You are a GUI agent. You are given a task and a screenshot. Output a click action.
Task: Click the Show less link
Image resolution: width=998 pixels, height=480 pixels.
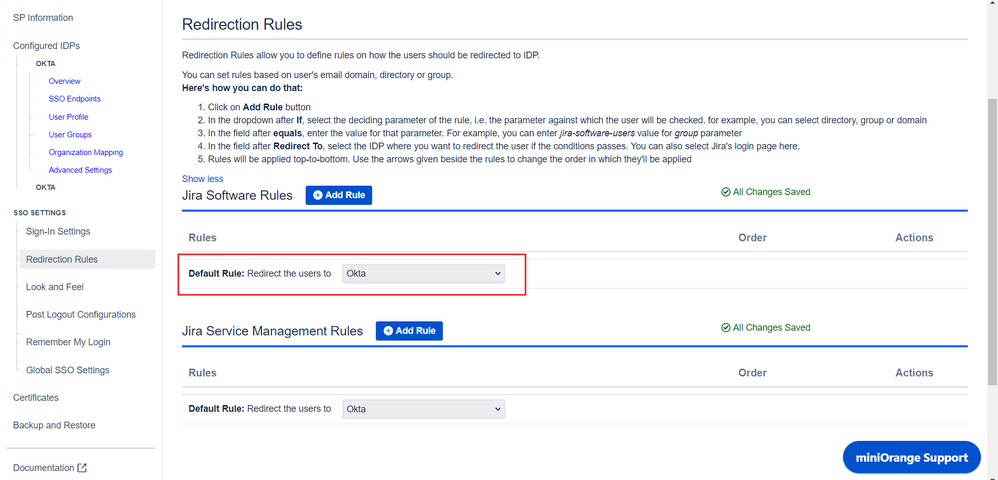pyautogui.click(x=202, y=179)
